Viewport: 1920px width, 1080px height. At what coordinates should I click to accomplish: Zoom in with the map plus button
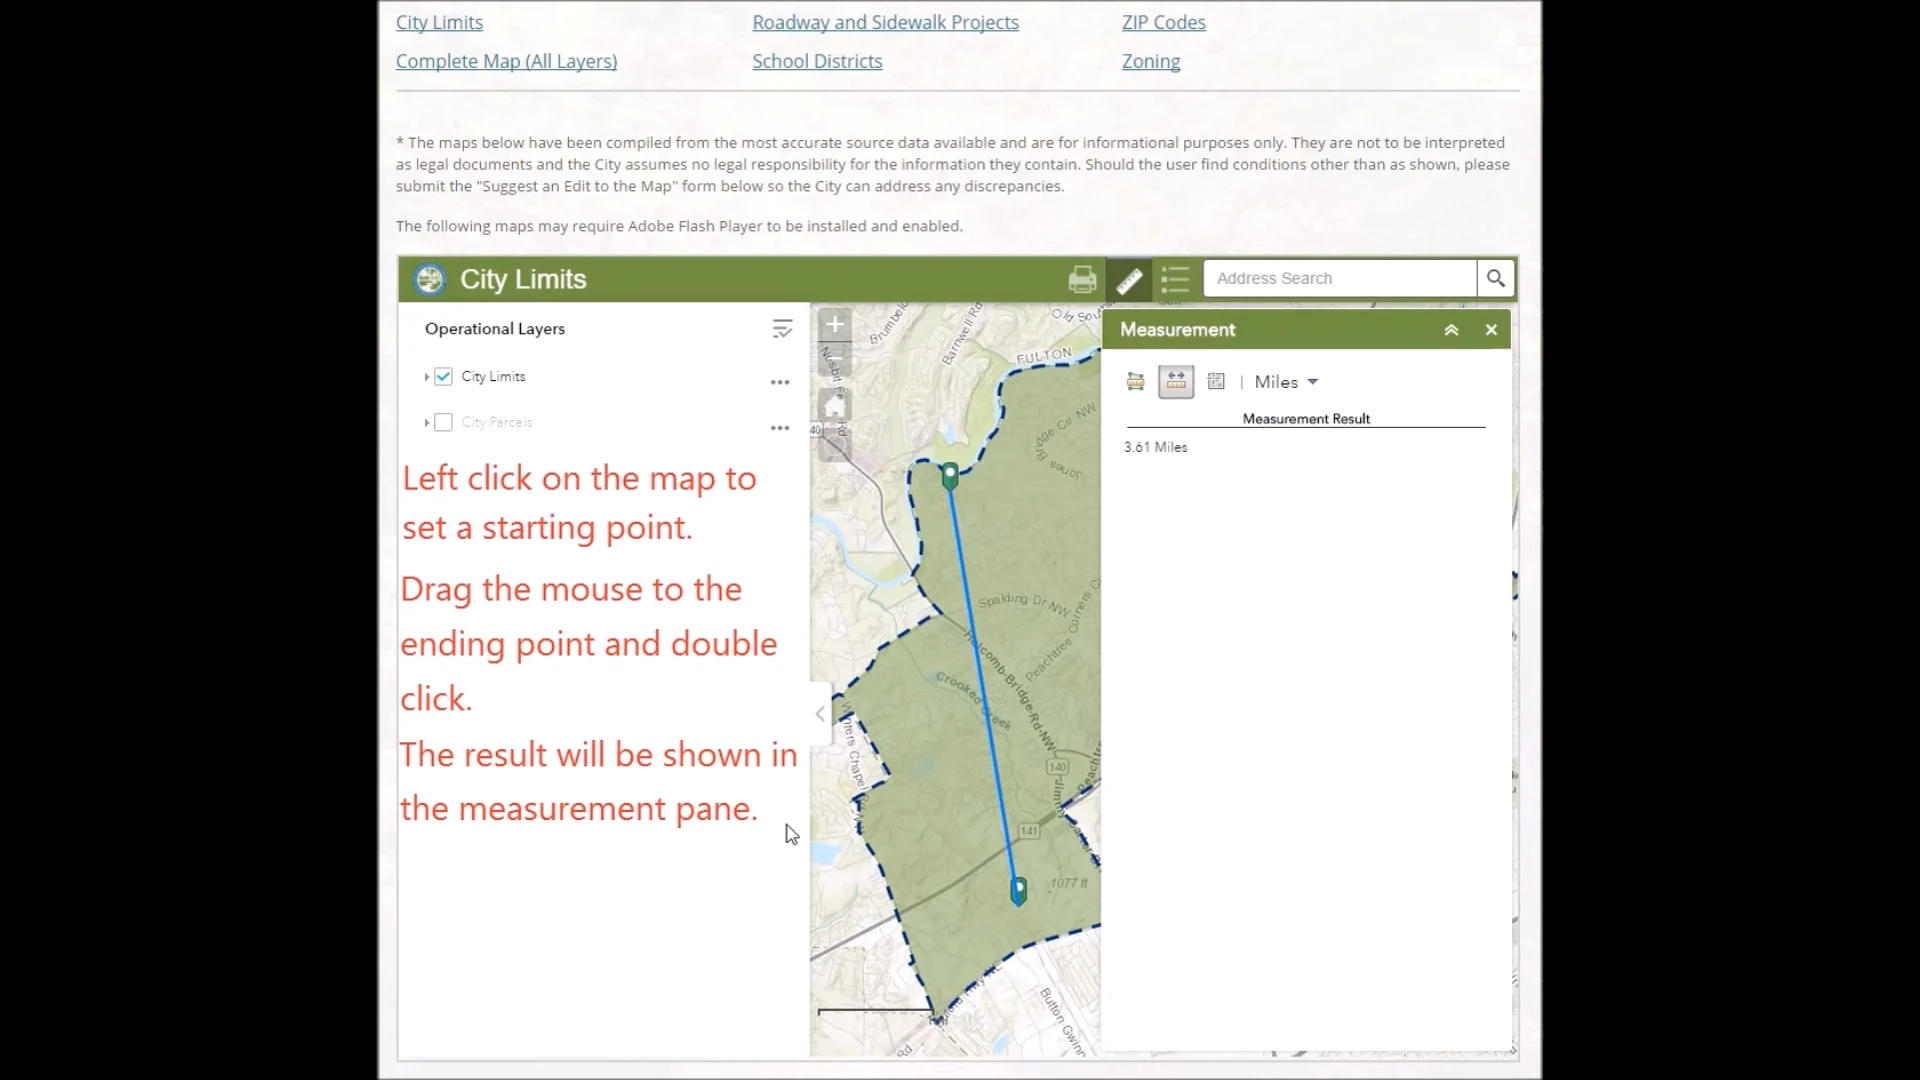point(835,324)
